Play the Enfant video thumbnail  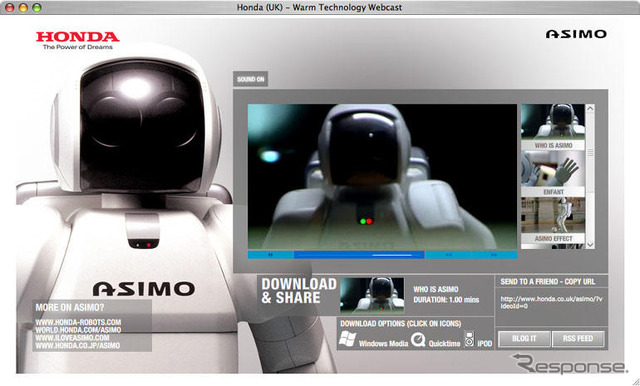[x=553, y=173]
